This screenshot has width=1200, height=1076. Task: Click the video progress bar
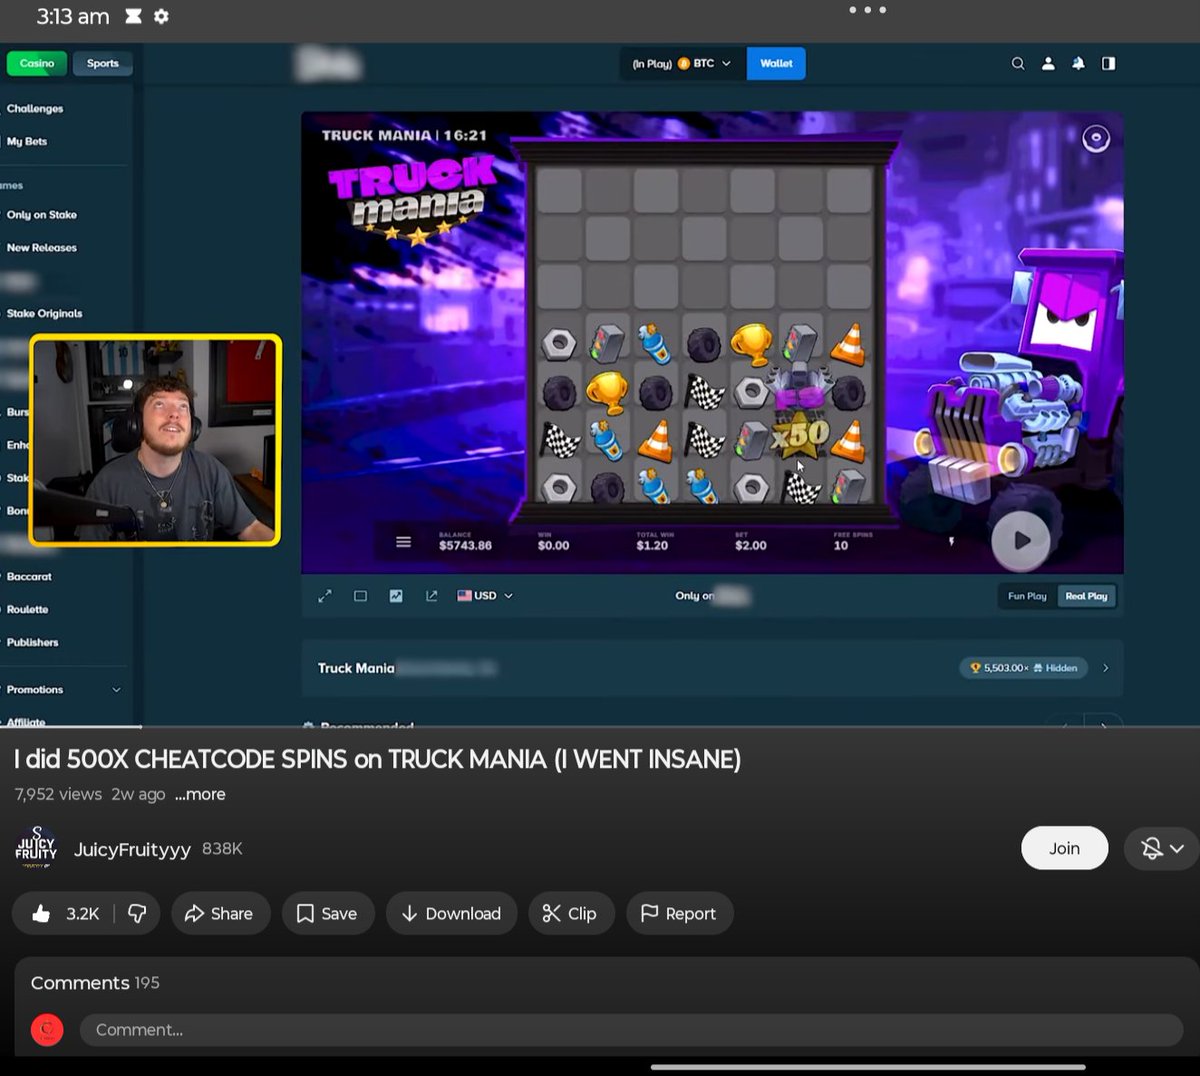pyautogui.click(x=600, y=726)
